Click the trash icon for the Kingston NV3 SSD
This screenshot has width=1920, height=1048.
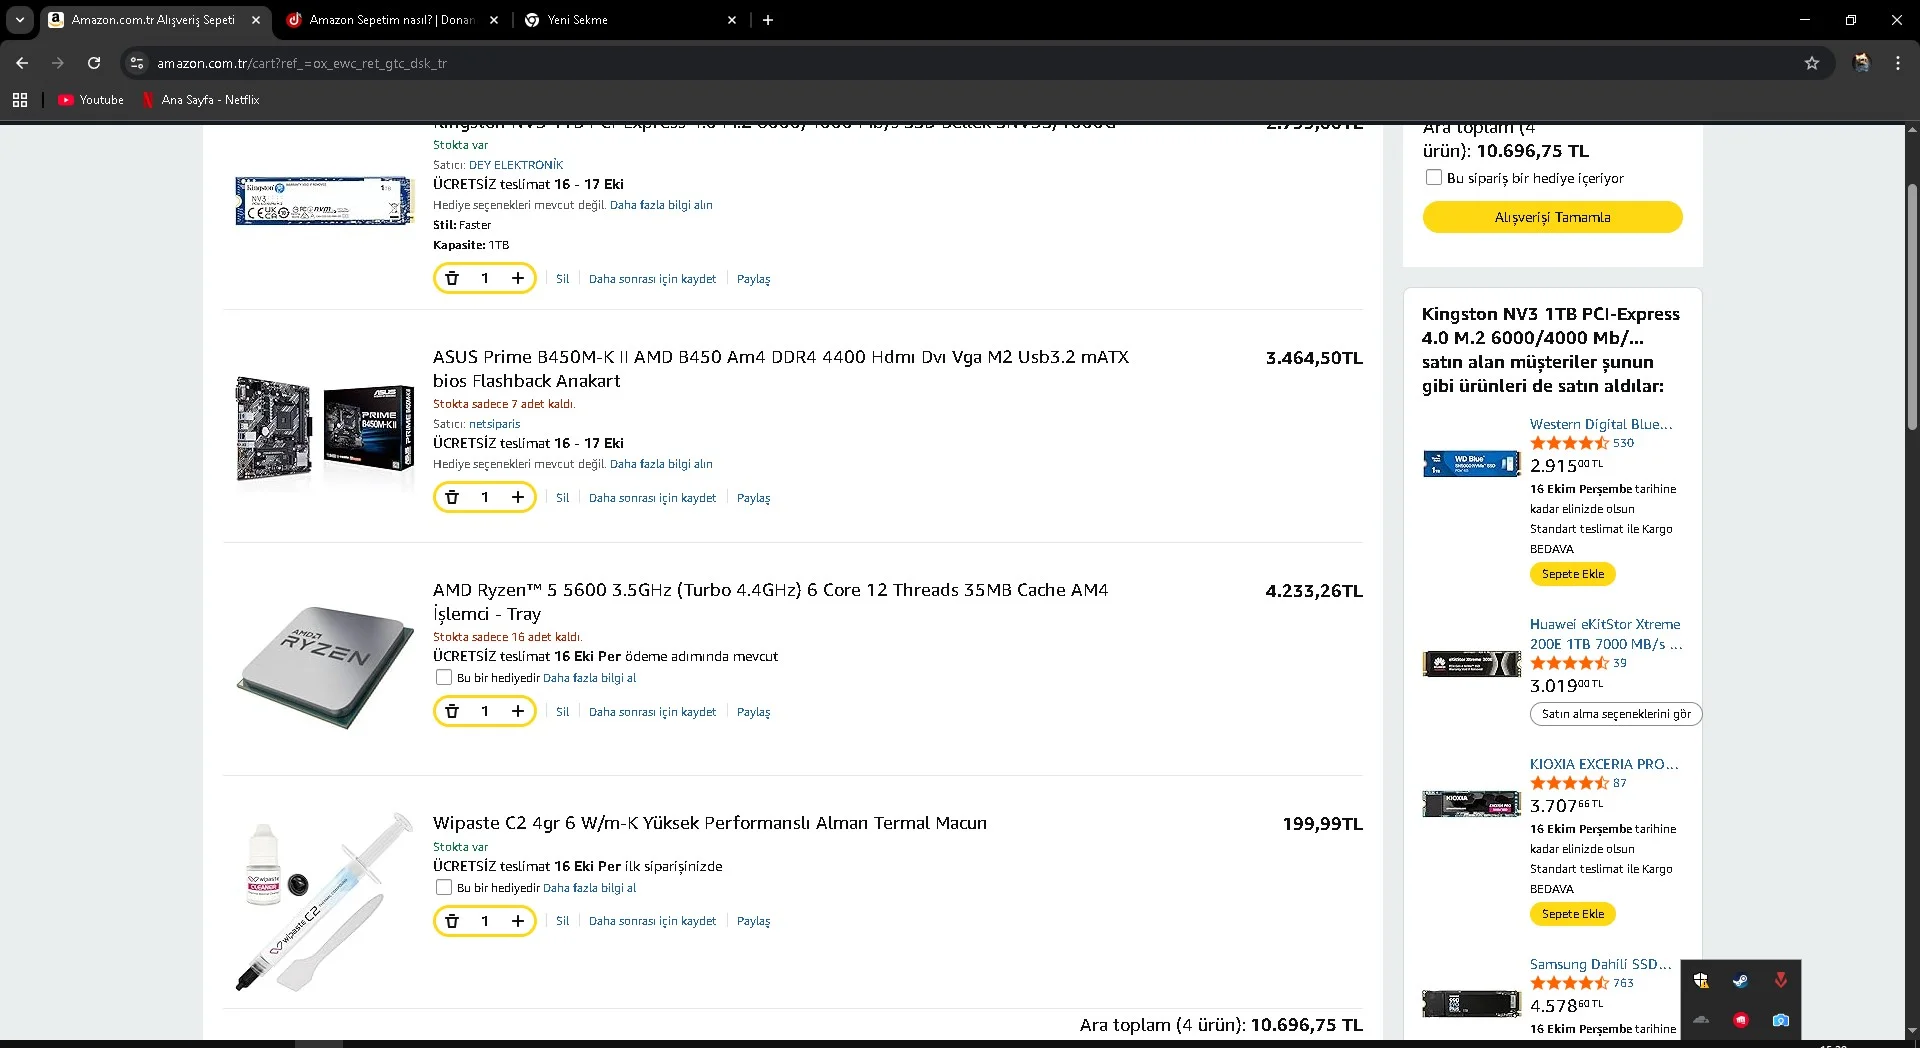click(452, 278)
